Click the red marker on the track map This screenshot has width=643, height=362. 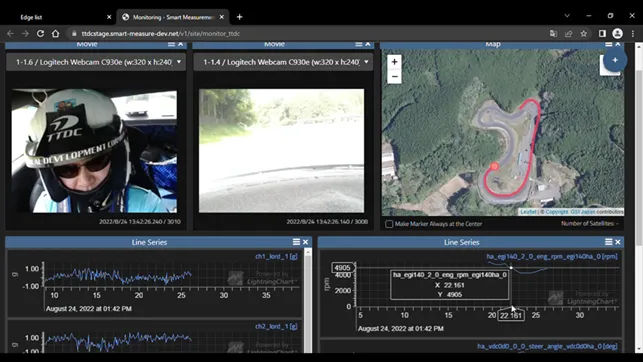[x=495, y=166]
